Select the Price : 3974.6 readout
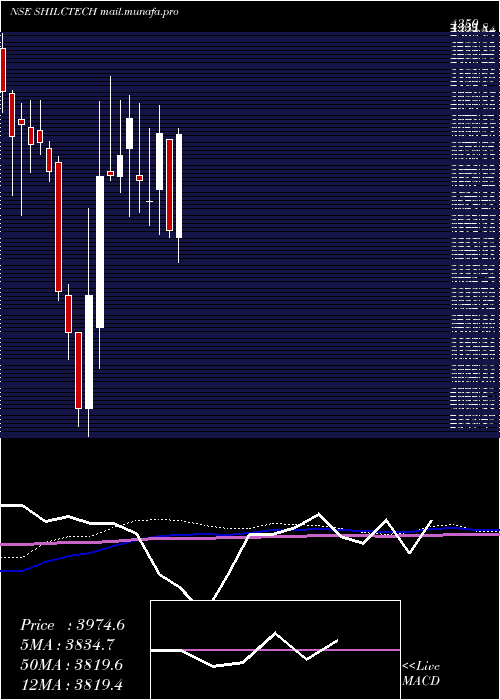Screen dimensions: 500x700 point(72,625)
